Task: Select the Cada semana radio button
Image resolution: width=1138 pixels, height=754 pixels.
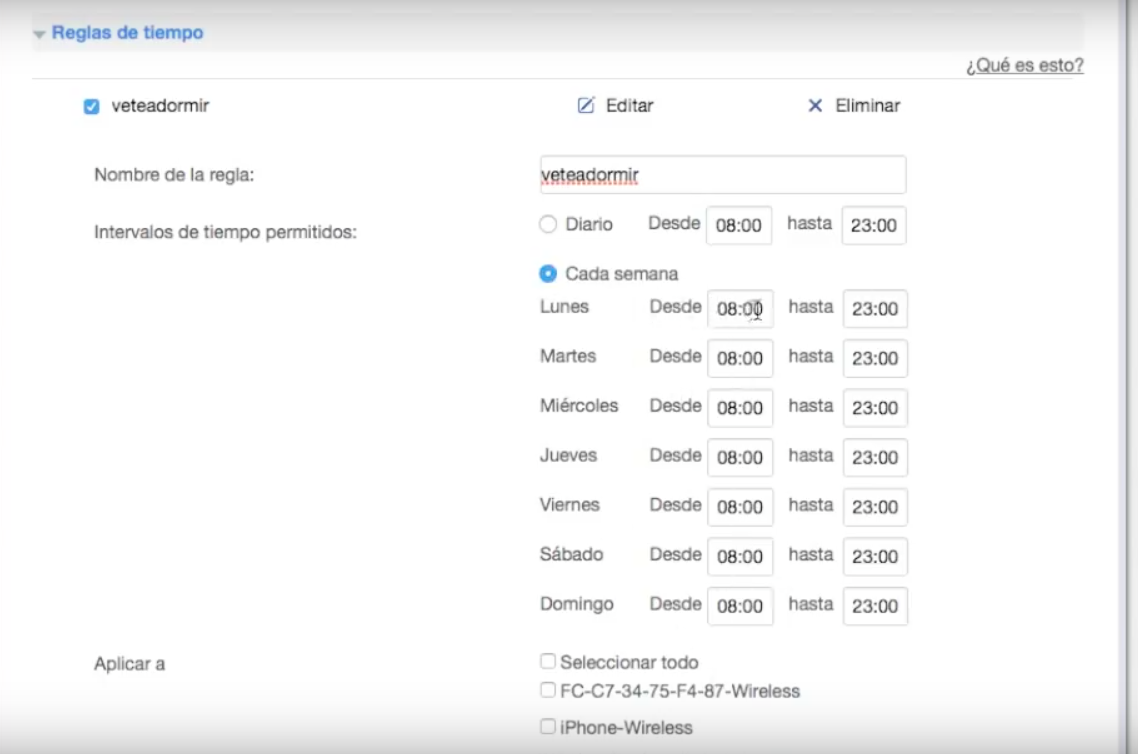Action: 547,273
